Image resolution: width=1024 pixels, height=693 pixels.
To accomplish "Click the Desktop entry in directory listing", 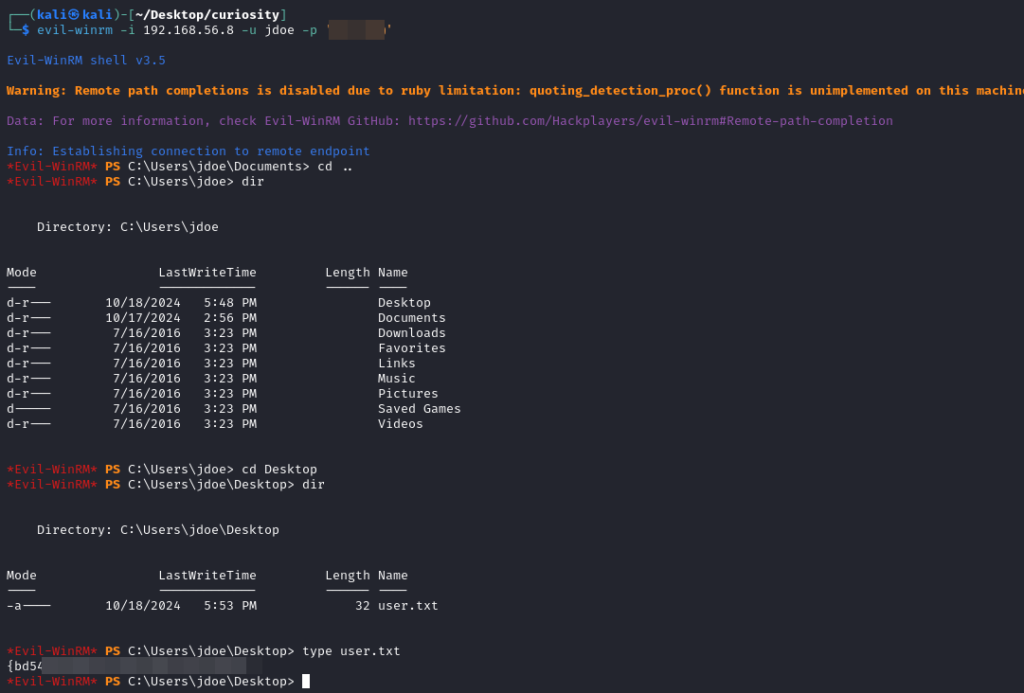I will tap(404, 303).
